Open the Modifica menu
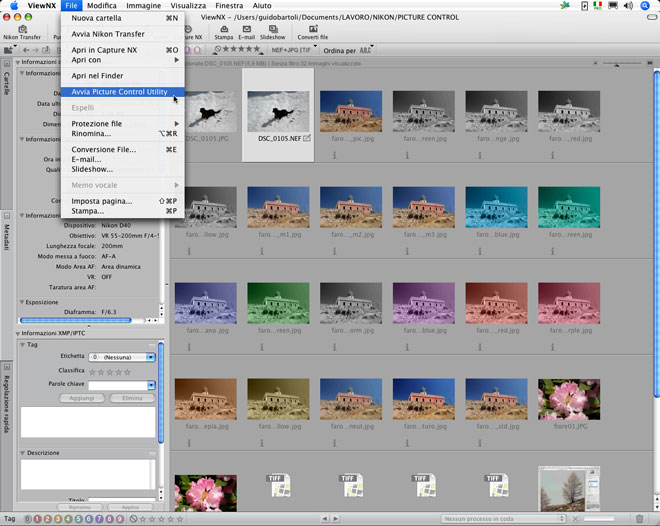Viewport: 660px width, 526px height. click(x=101, y=5)
